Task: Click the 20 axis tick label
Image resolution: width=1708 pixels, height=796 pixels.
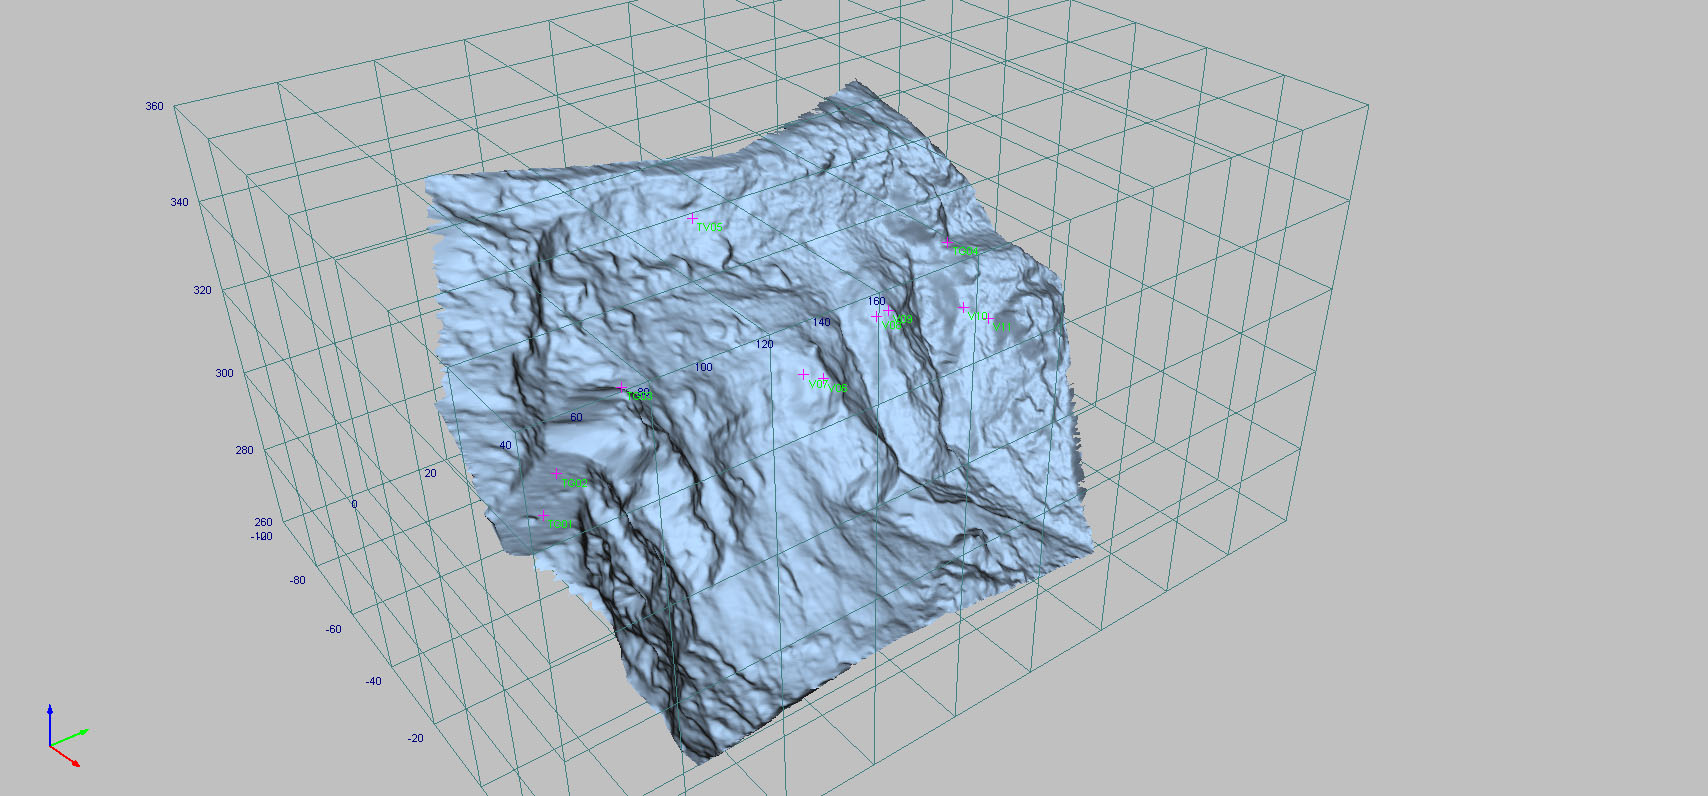Action: [430, 473]
